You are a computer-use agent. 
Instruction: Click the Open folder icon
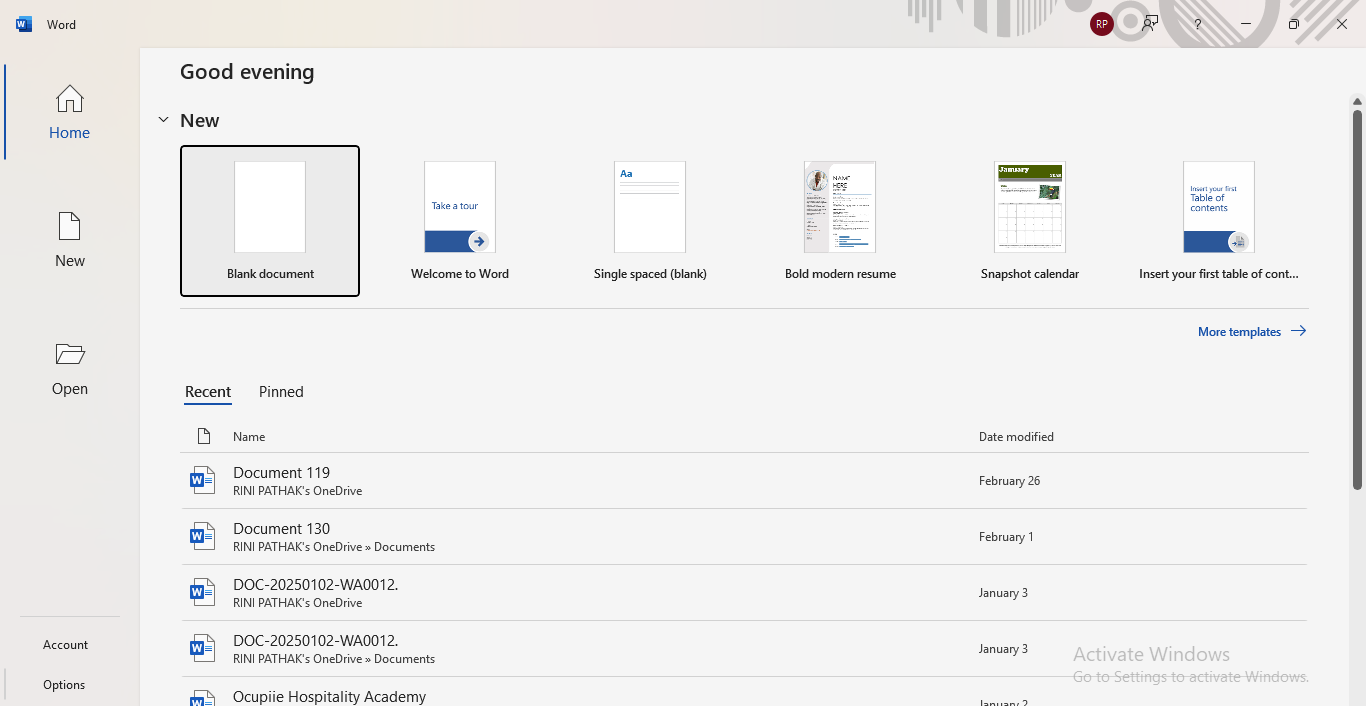click(x=69, y=355)
